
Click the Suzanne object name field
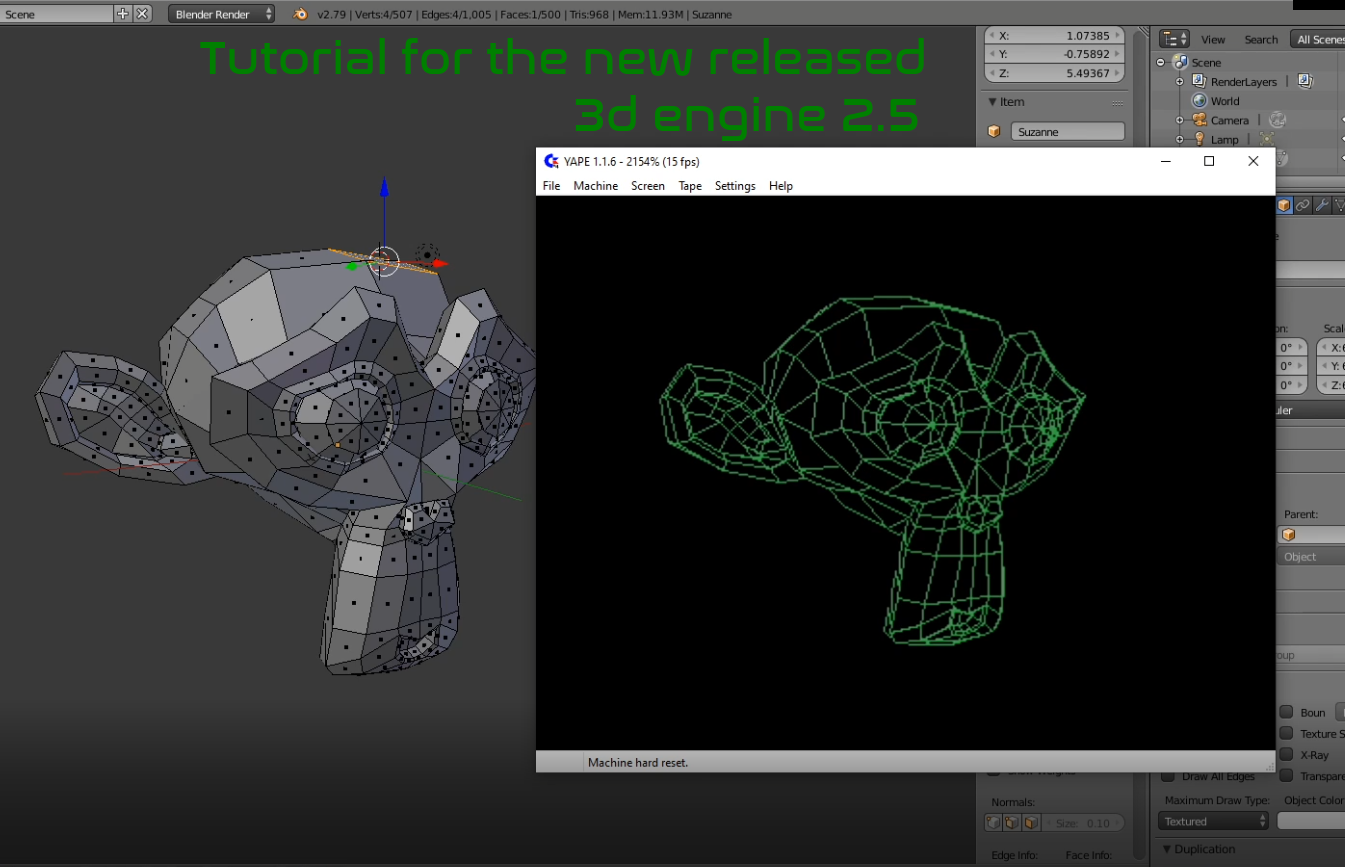pos(1067,132)
